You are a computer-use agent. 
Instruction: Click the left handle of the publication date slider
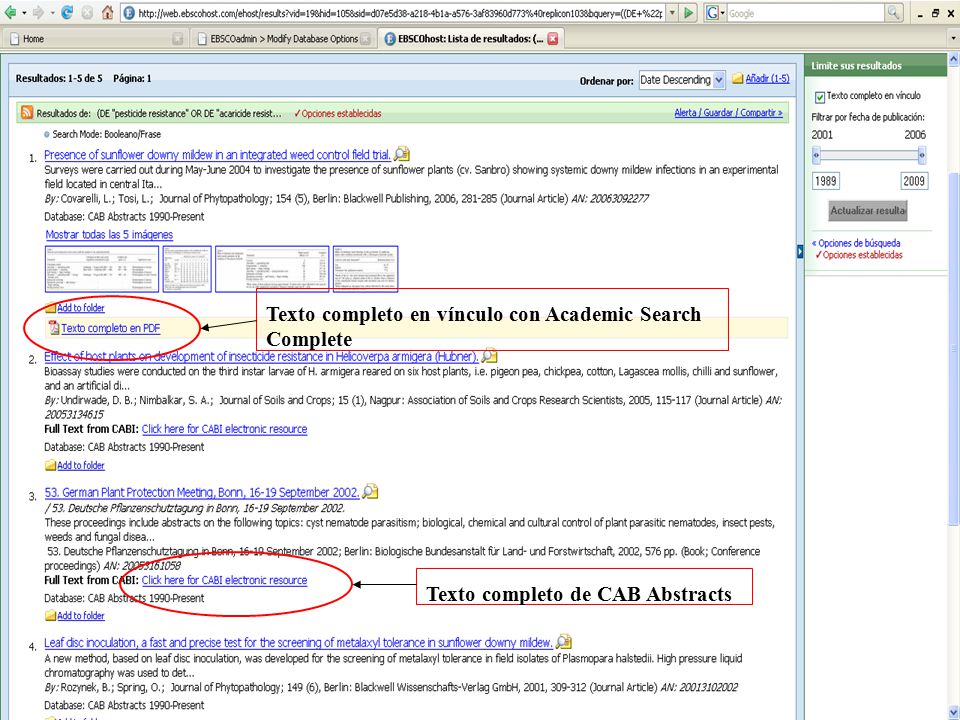pos(816,156)
